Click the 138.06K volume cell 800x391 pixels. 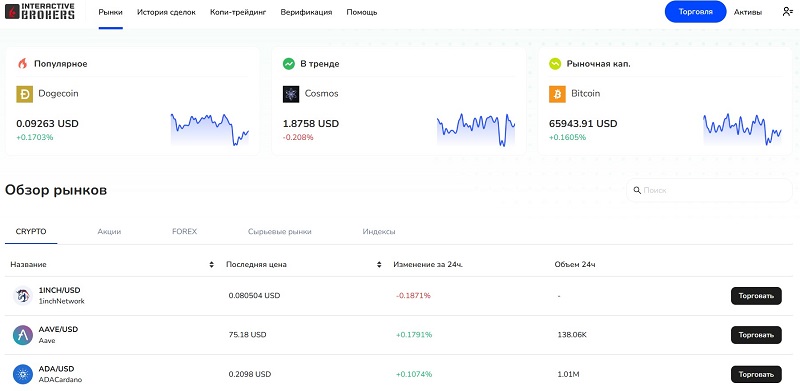572,335
